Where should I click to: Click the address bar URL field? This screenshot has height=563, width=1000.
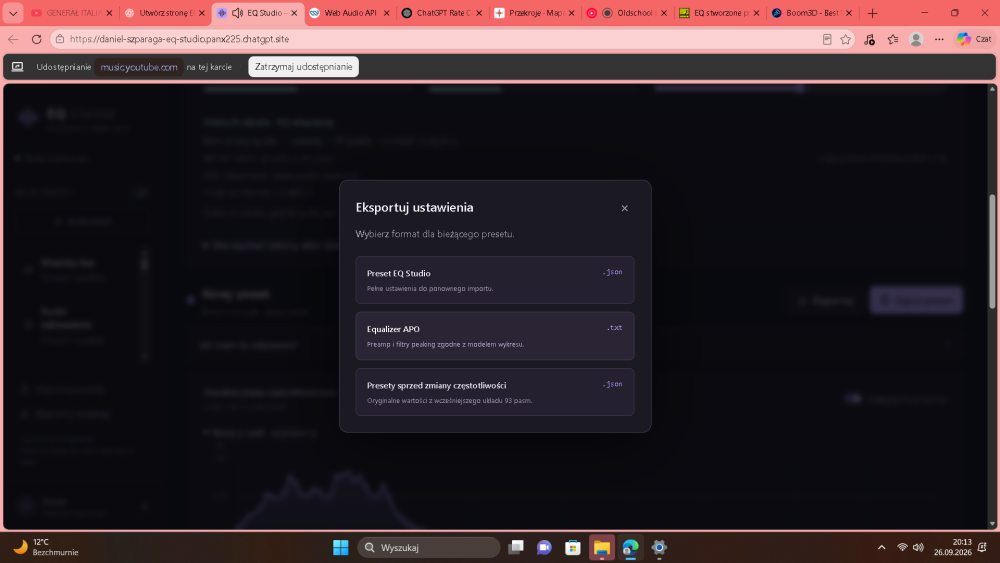coord(440,39)
